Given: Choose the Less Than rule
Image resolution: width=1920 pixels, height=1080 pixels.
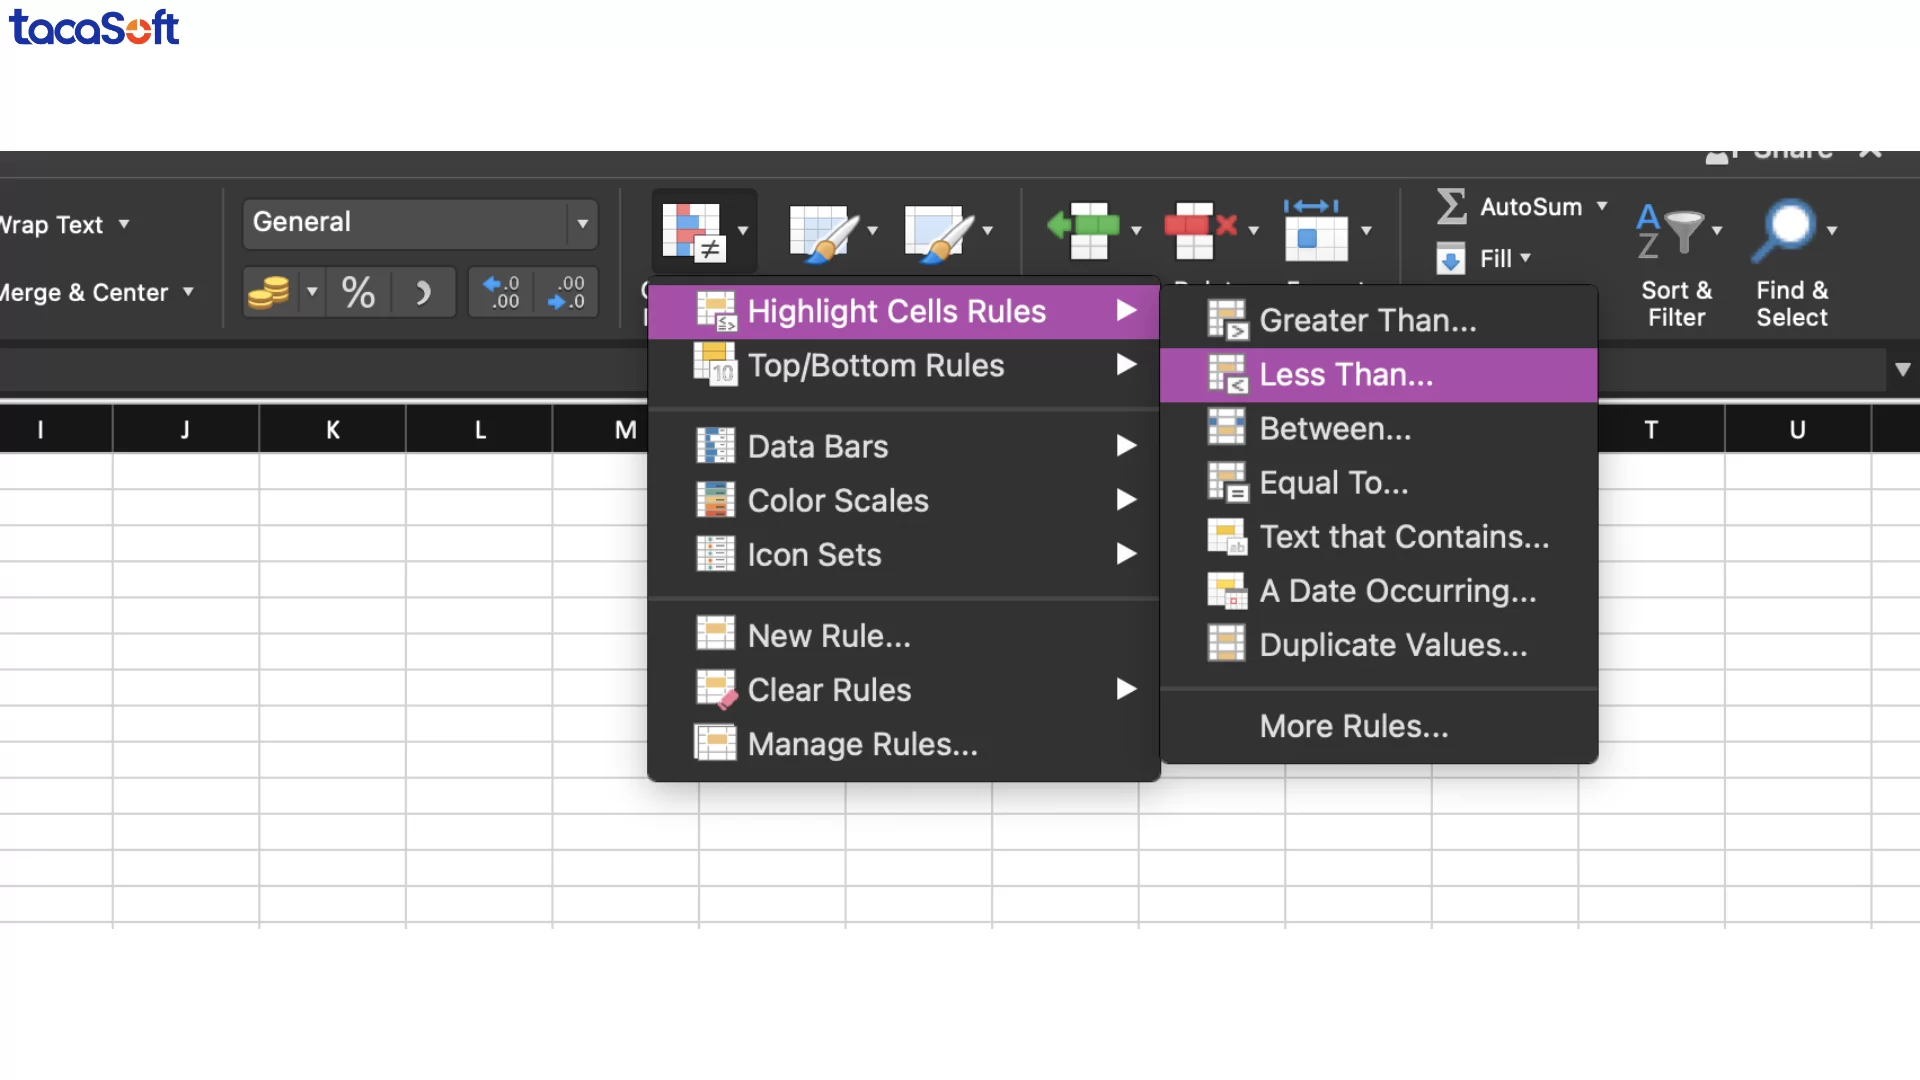Looking at the screenshot, I should [x=1344, y=374].
